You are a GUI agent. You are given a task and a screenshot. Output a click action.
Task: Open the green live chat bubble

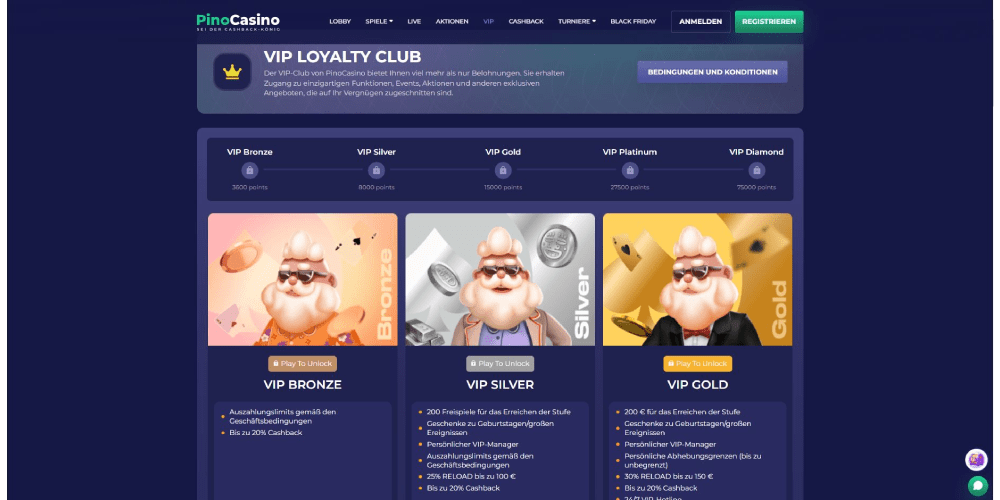coord(977,486)
